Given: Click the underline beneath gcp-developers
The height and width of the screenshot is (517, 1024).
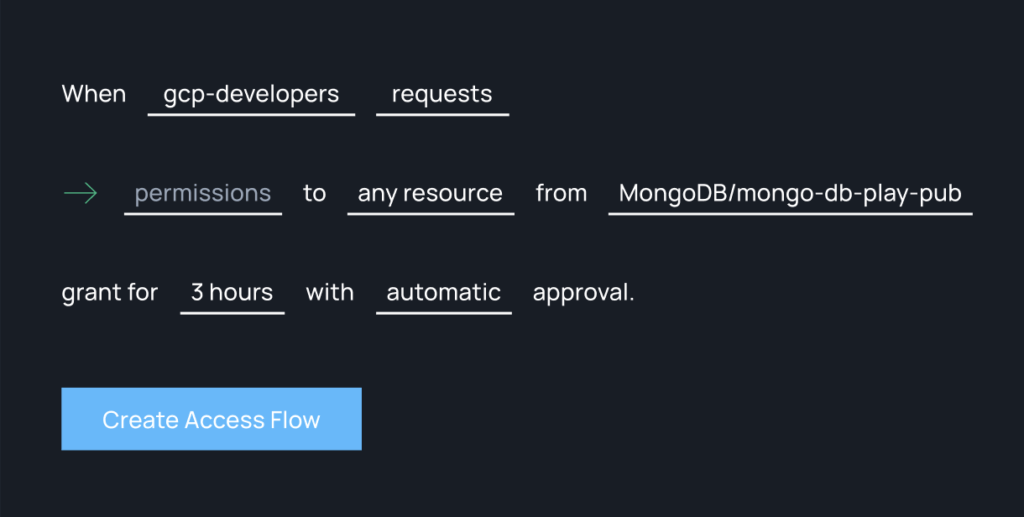Looking at the screenshot, I should (251, 115).
